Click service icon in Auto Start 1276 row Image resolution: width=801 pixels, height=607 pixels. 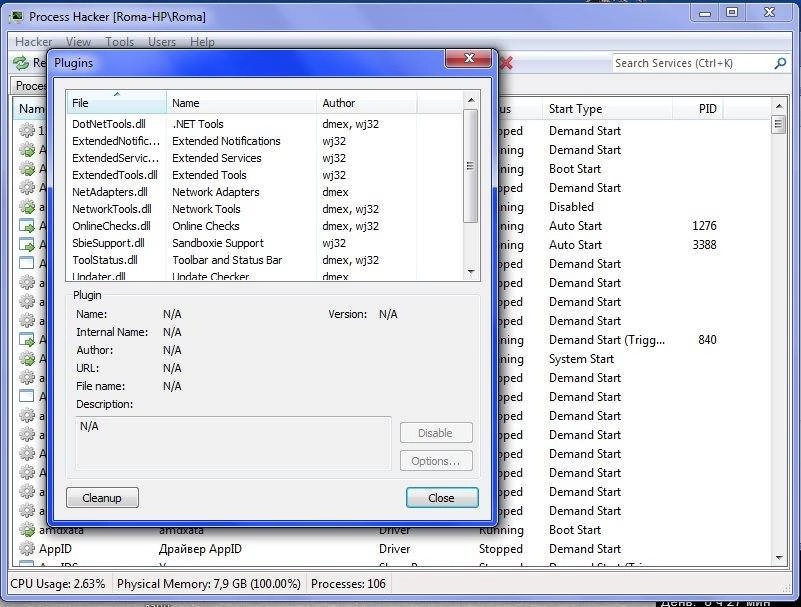[27, 226]
